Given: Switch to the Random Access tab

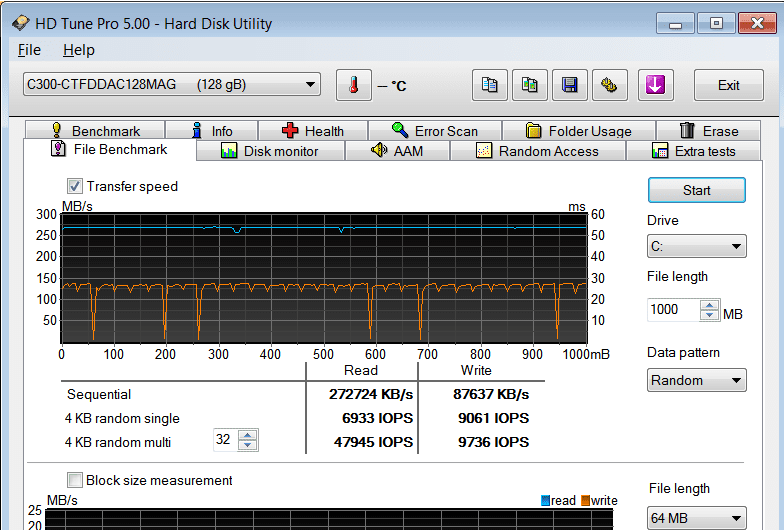Looking at the screenshot, I should coord(538,151).
